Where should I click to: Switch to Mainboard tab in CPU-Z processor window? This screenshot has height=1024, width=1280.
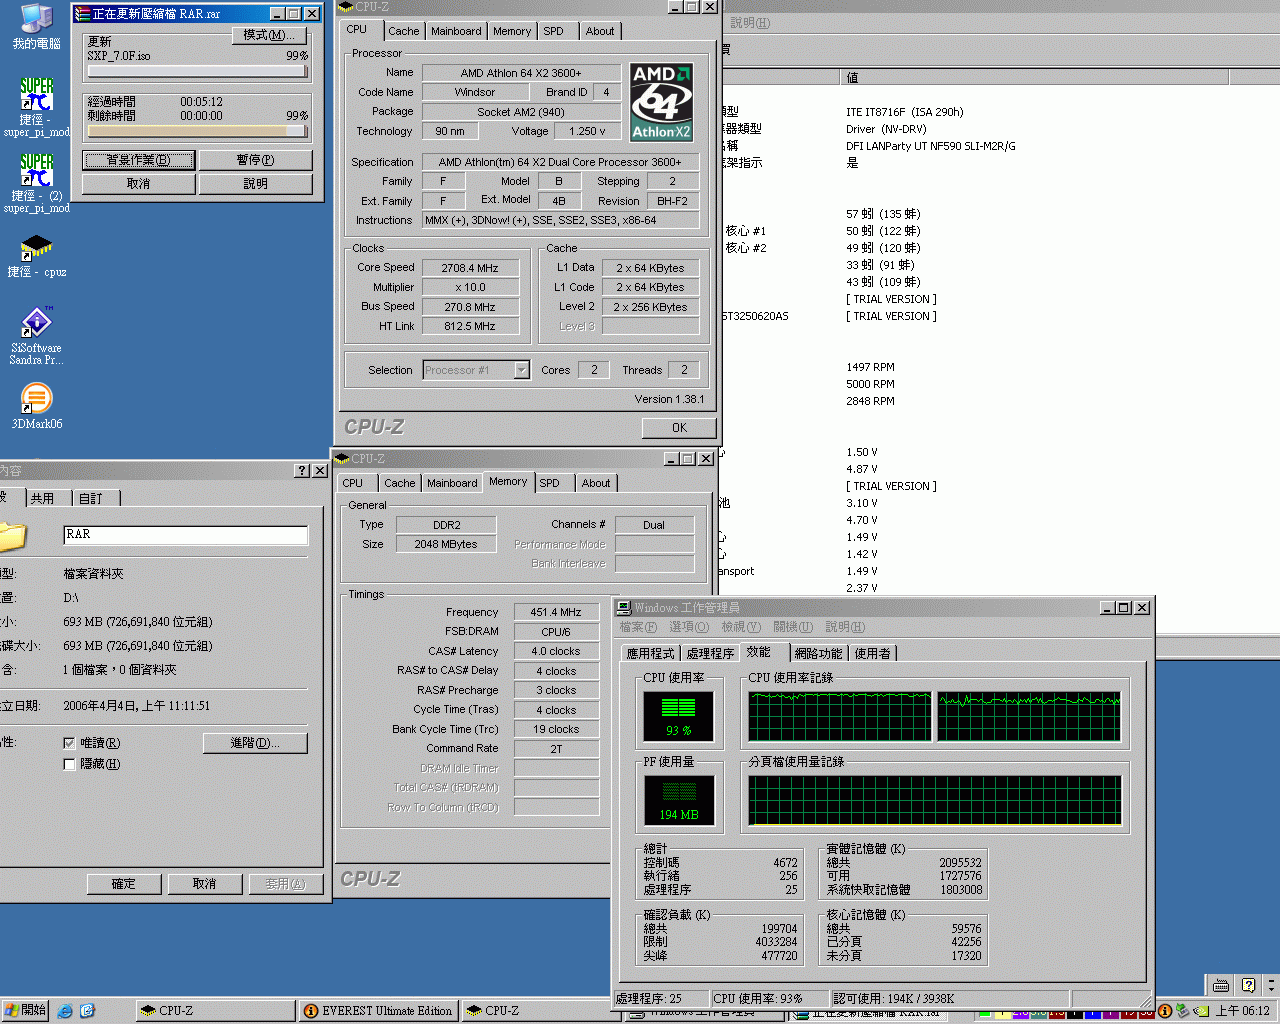tap(456, 31)
